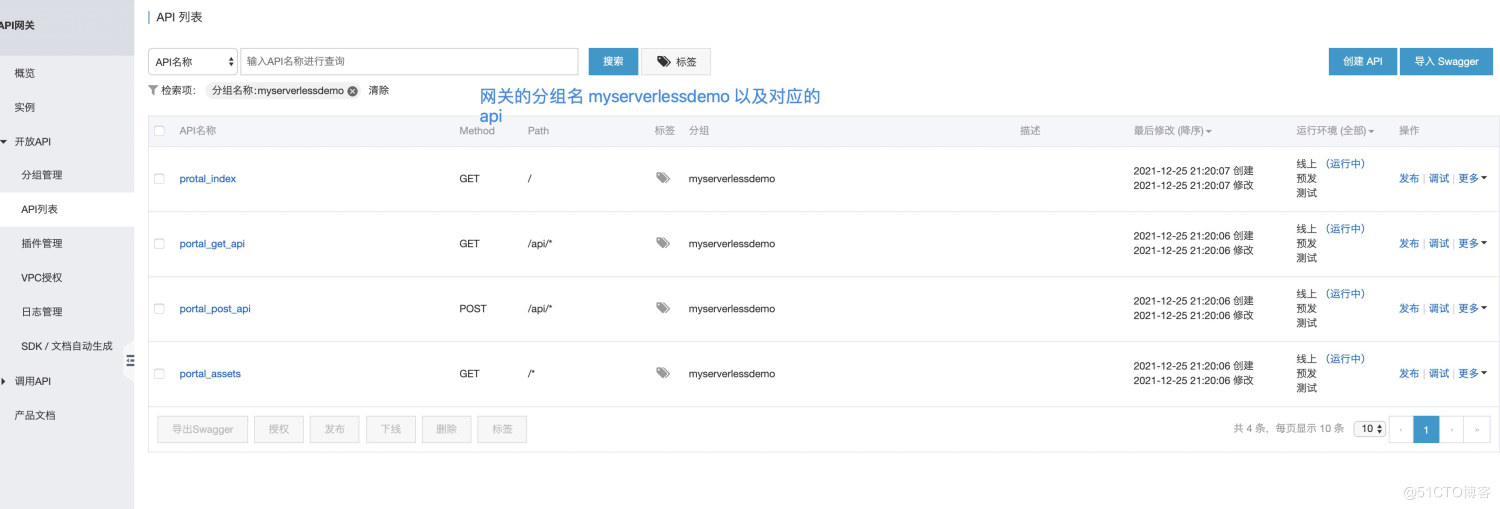The image size is (1500, 509).
Task: Click the 创建 API button
Action: click(1362, 61)
